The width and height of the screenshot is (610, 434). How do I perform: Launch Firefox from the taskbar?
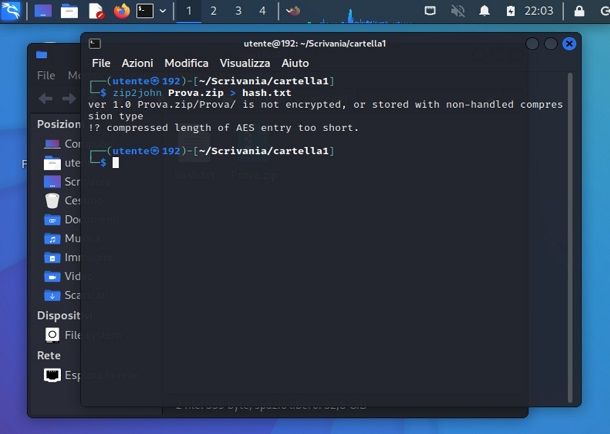pyautogui.click(x=121, y=11)
